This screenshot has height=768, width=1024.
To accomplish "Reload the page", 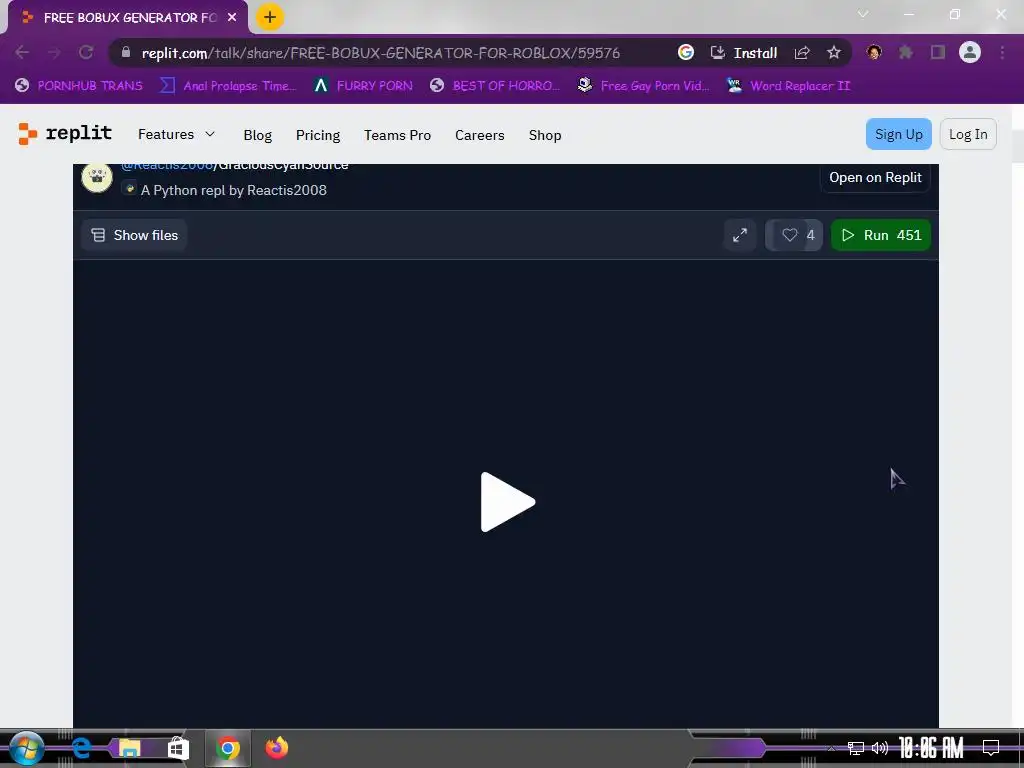I will 86,52.
